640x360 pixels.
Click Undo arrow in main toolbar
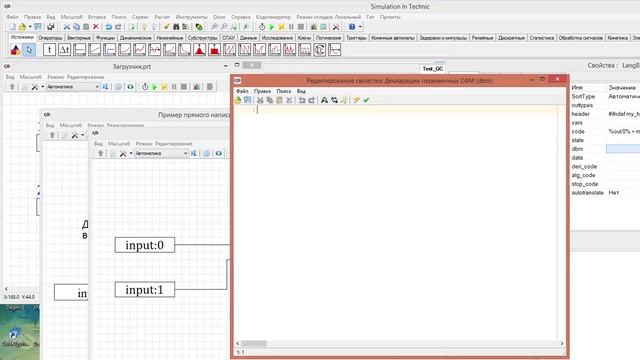pos(109,27)
